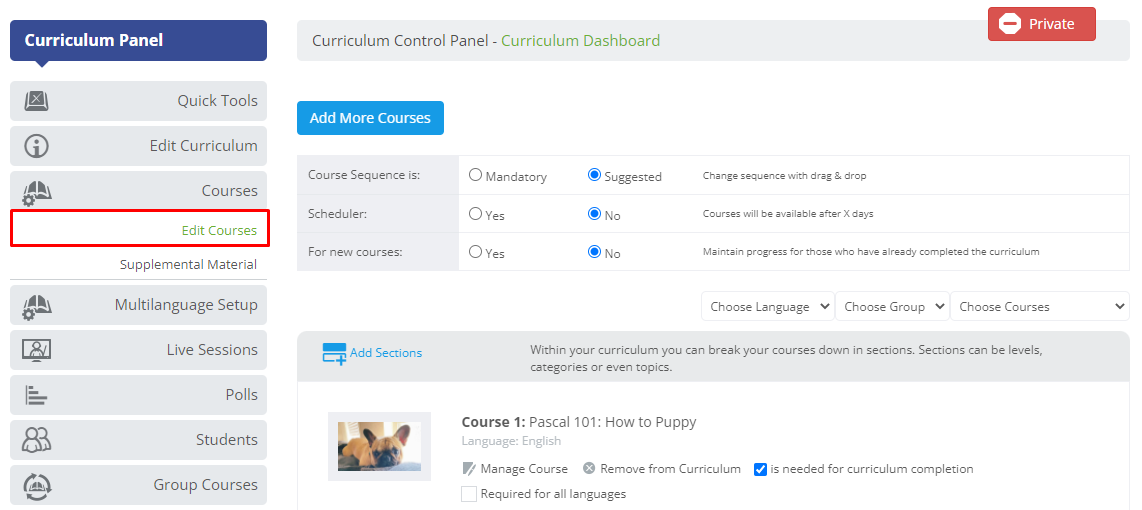
Task: Click the Live Sessions monitor icon
Action: tap(36, 350)
